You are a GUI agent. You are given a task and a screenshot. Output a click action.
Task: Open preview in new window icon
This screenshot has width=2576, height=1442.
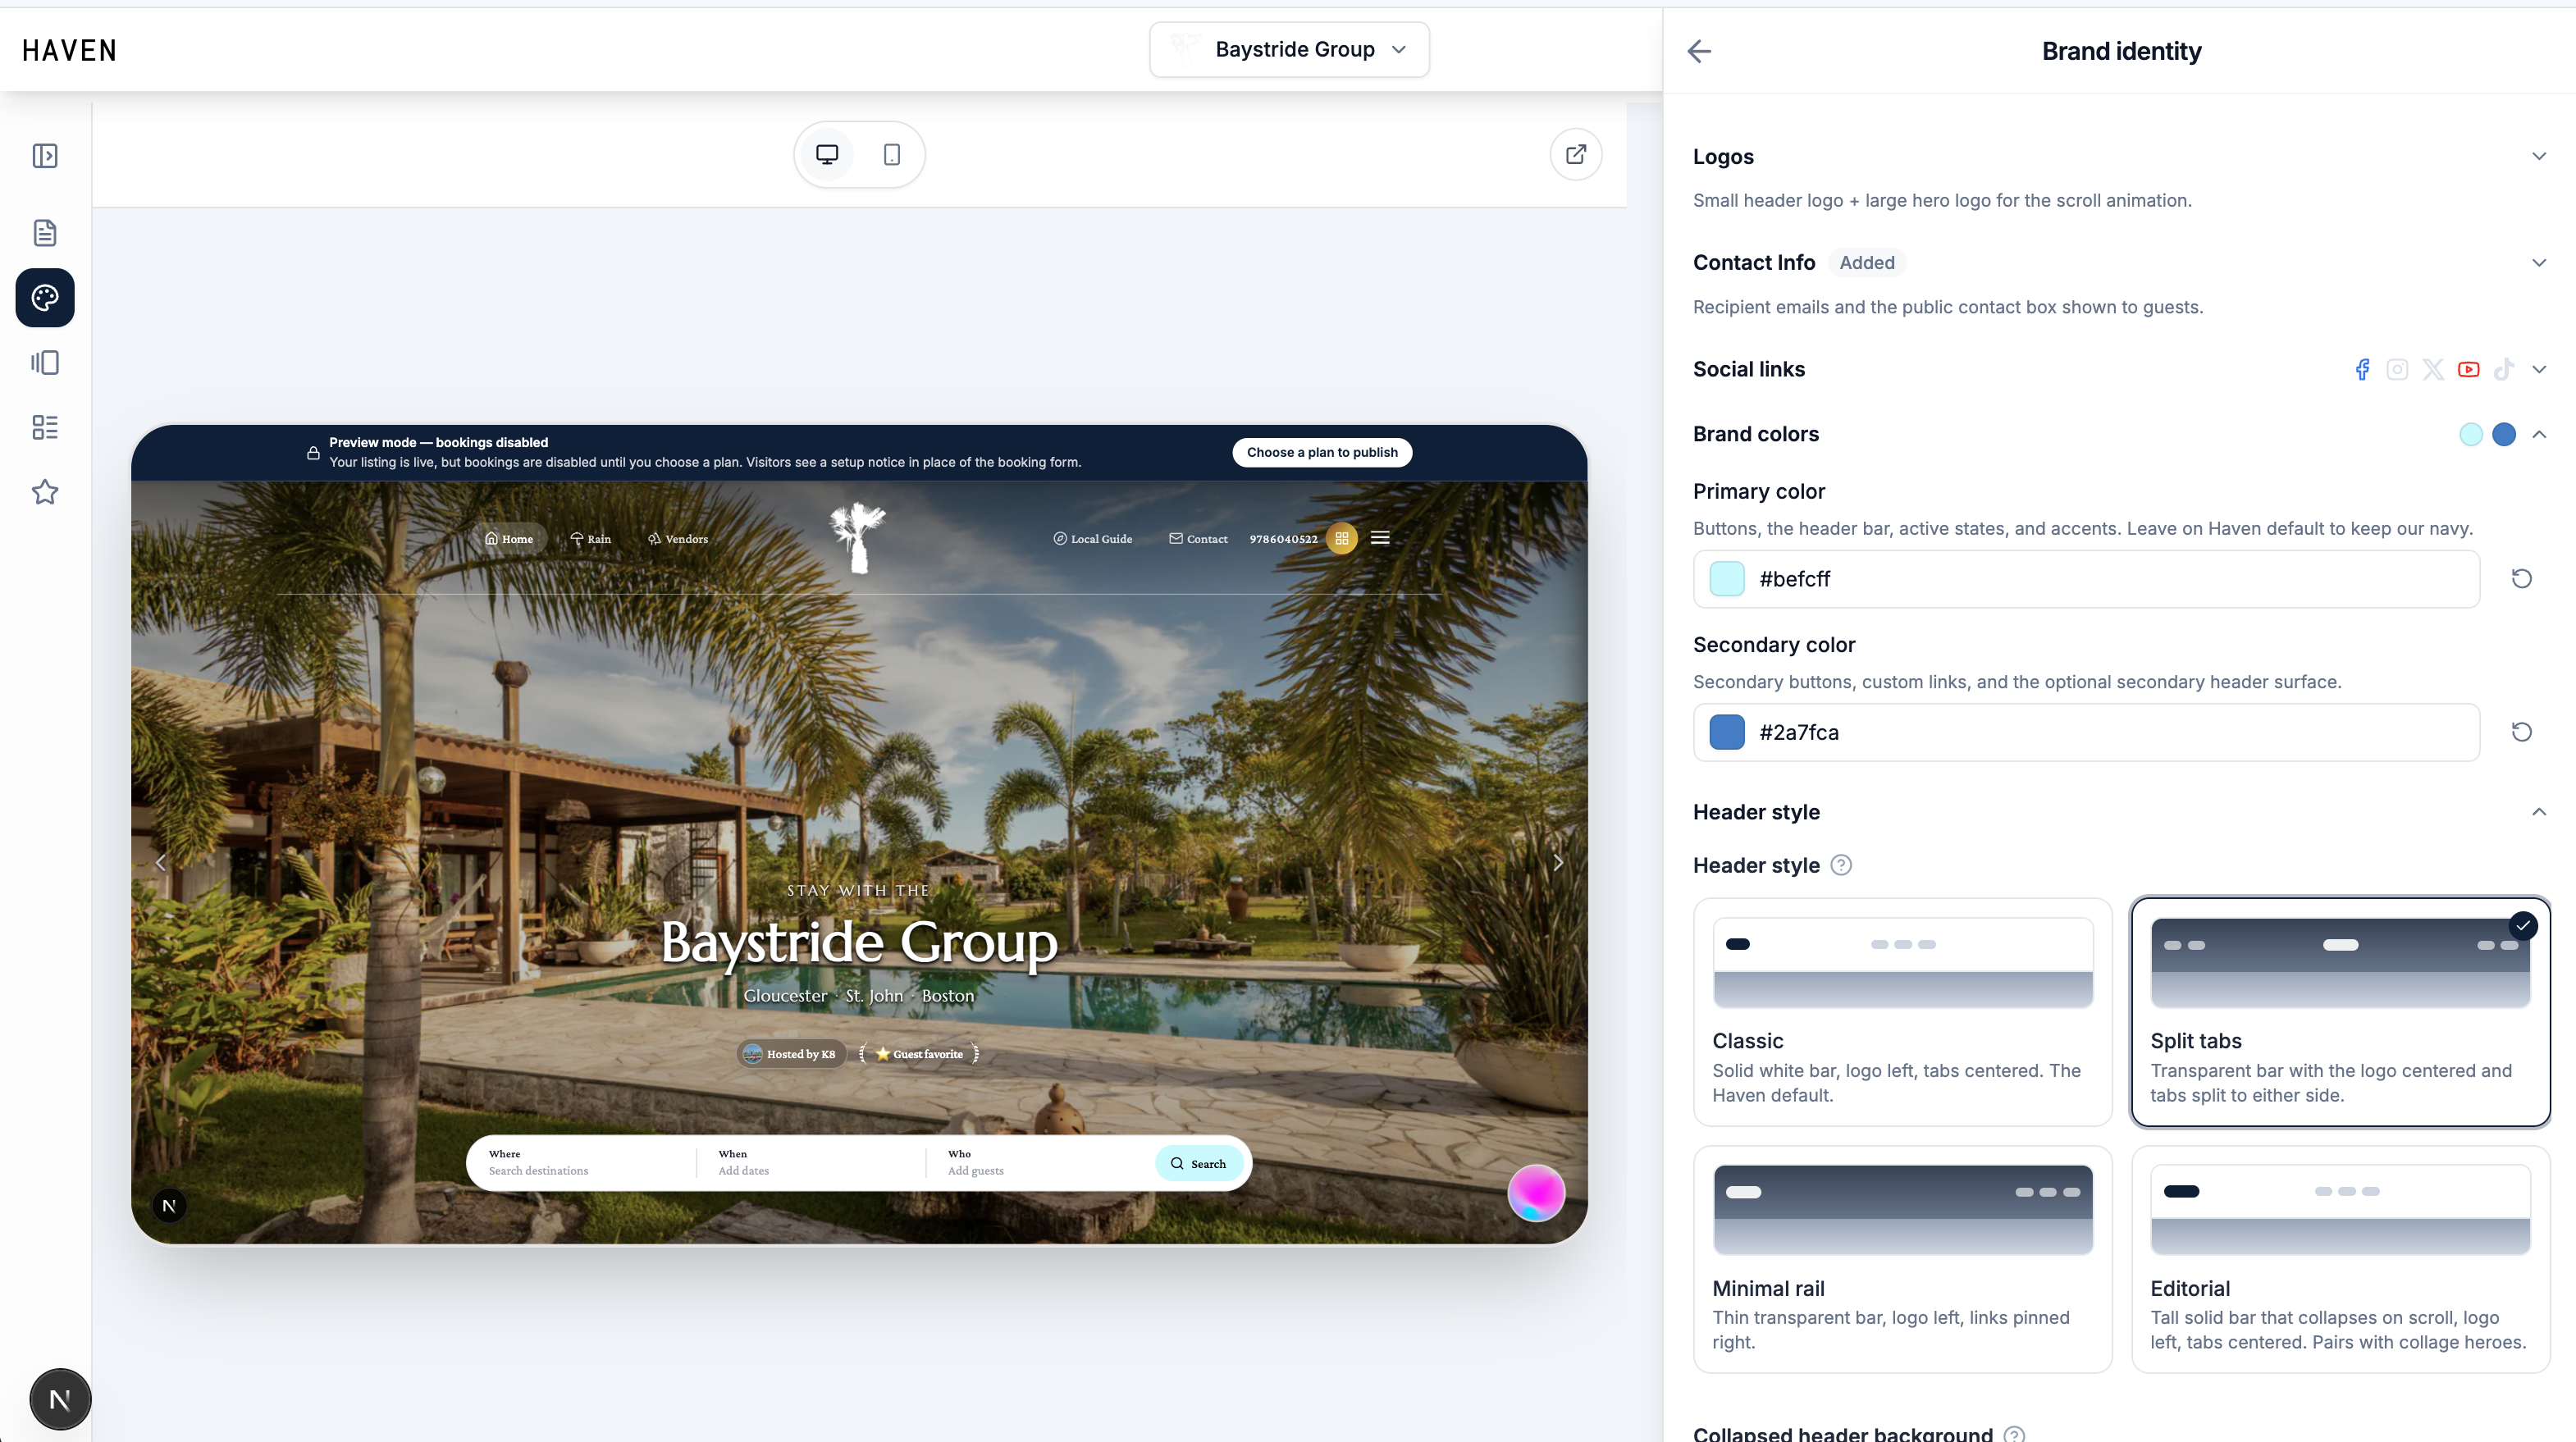click(x=1576, y=154)
